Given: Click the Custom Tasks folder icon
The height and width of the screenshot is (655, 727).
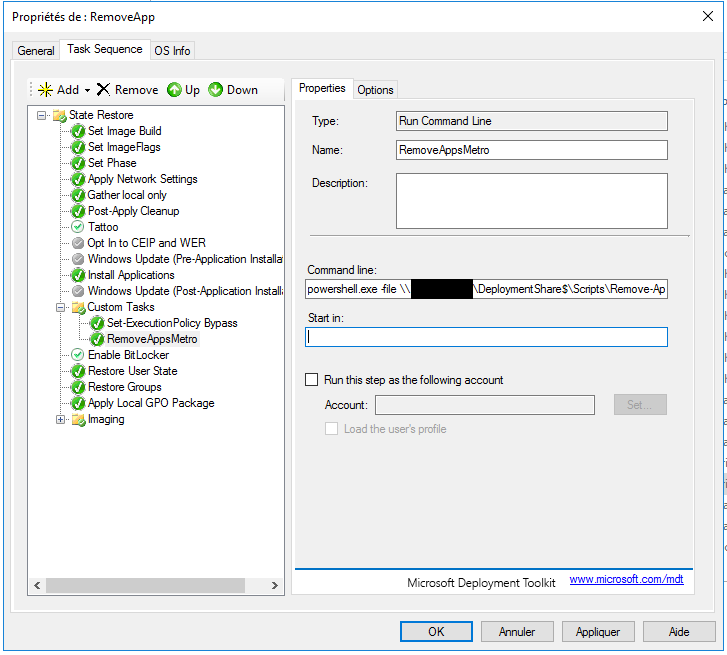Looking at the screenshot, I should 78,307.
